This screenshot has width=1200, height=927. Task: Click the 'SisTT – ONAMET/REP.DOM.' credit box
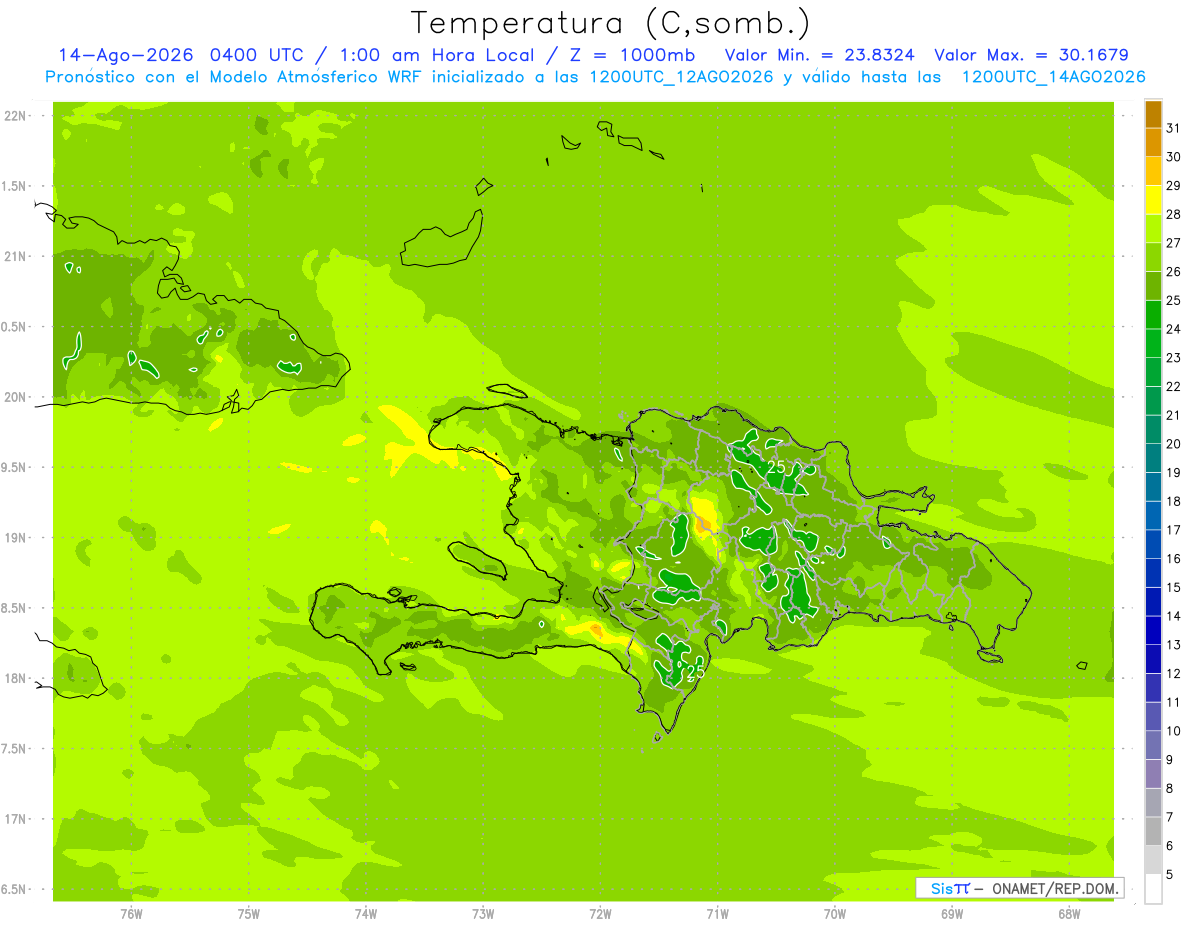pyautogui.click(x=1020, y=888)
